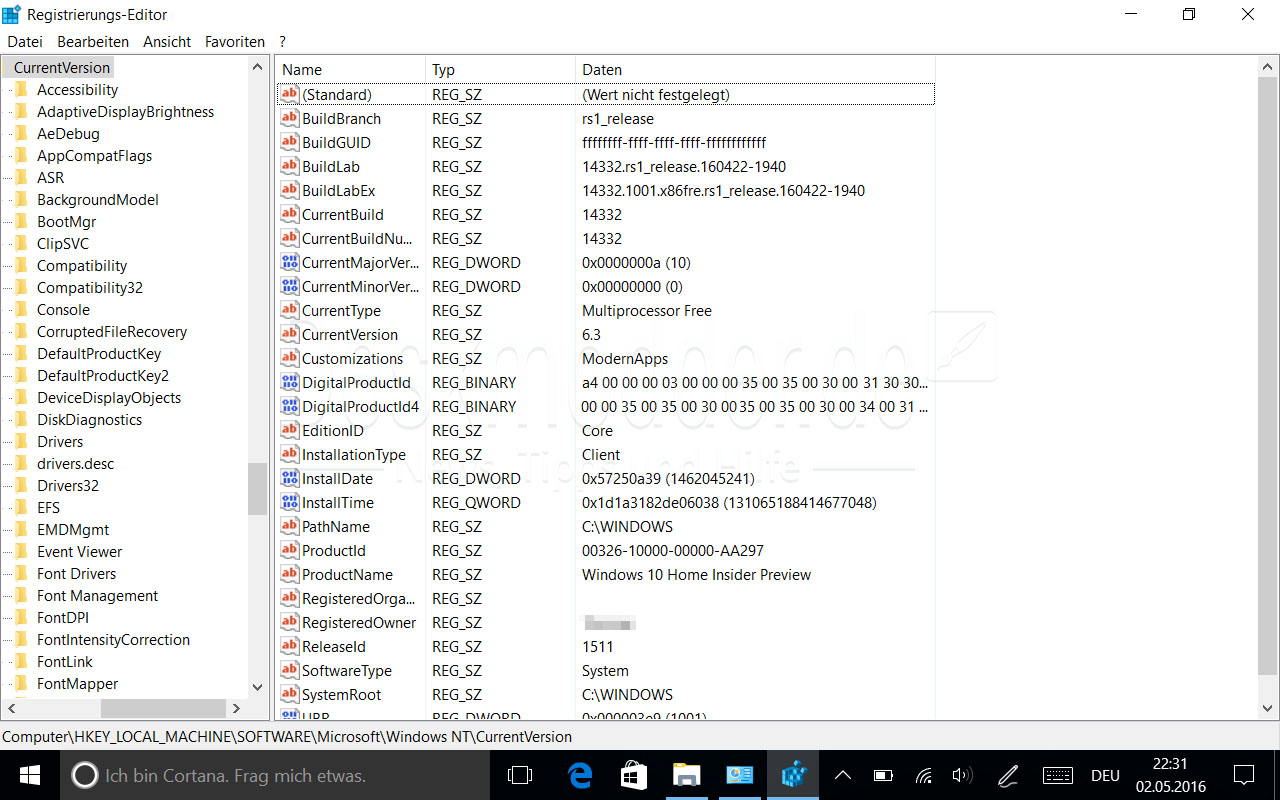The height and width of the screenshot is (800, 1280).
Task: Click the BuildGUID string value icon
Action: (290, 142)
